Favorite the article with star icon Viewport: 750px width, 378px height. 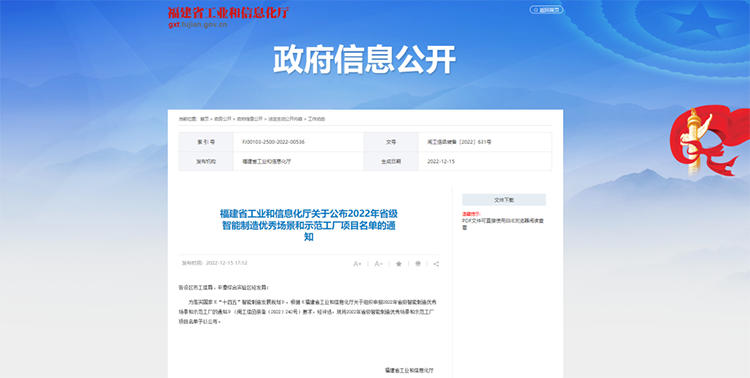coord(398,264)
